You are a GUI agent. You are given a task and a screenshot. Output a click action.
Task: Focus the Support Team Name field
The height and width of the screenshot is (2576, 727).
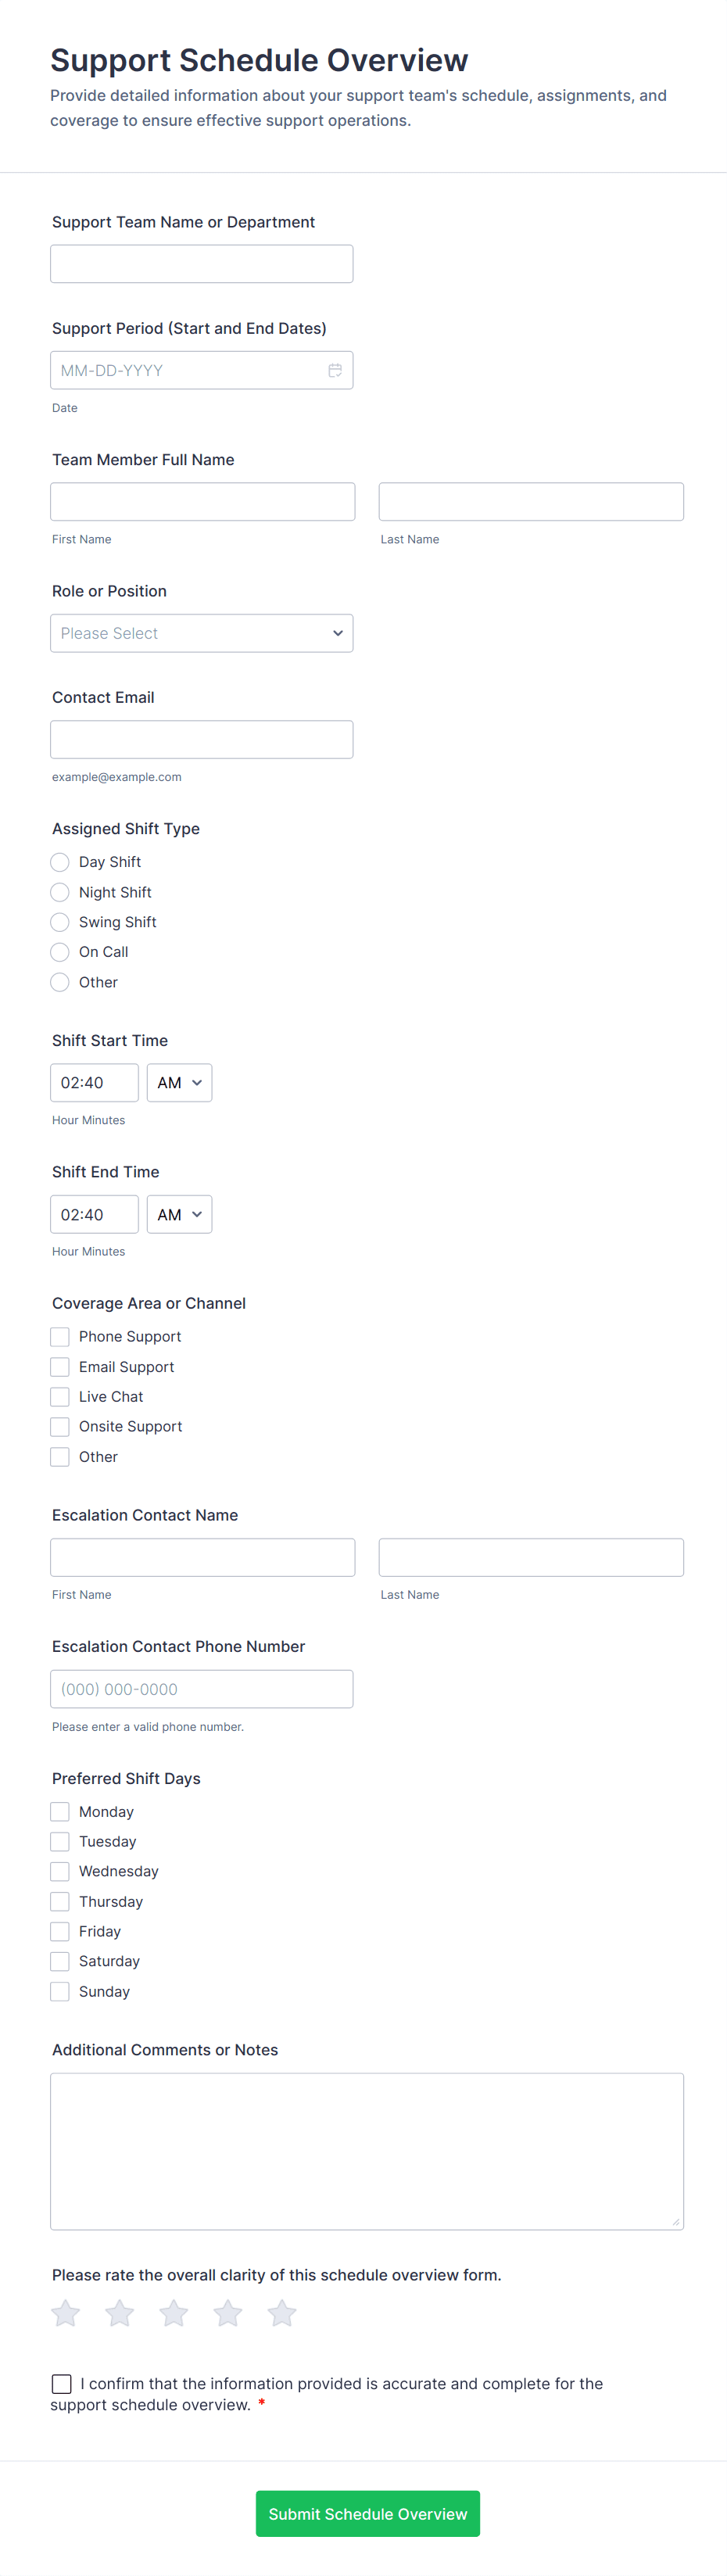(201, 264)
